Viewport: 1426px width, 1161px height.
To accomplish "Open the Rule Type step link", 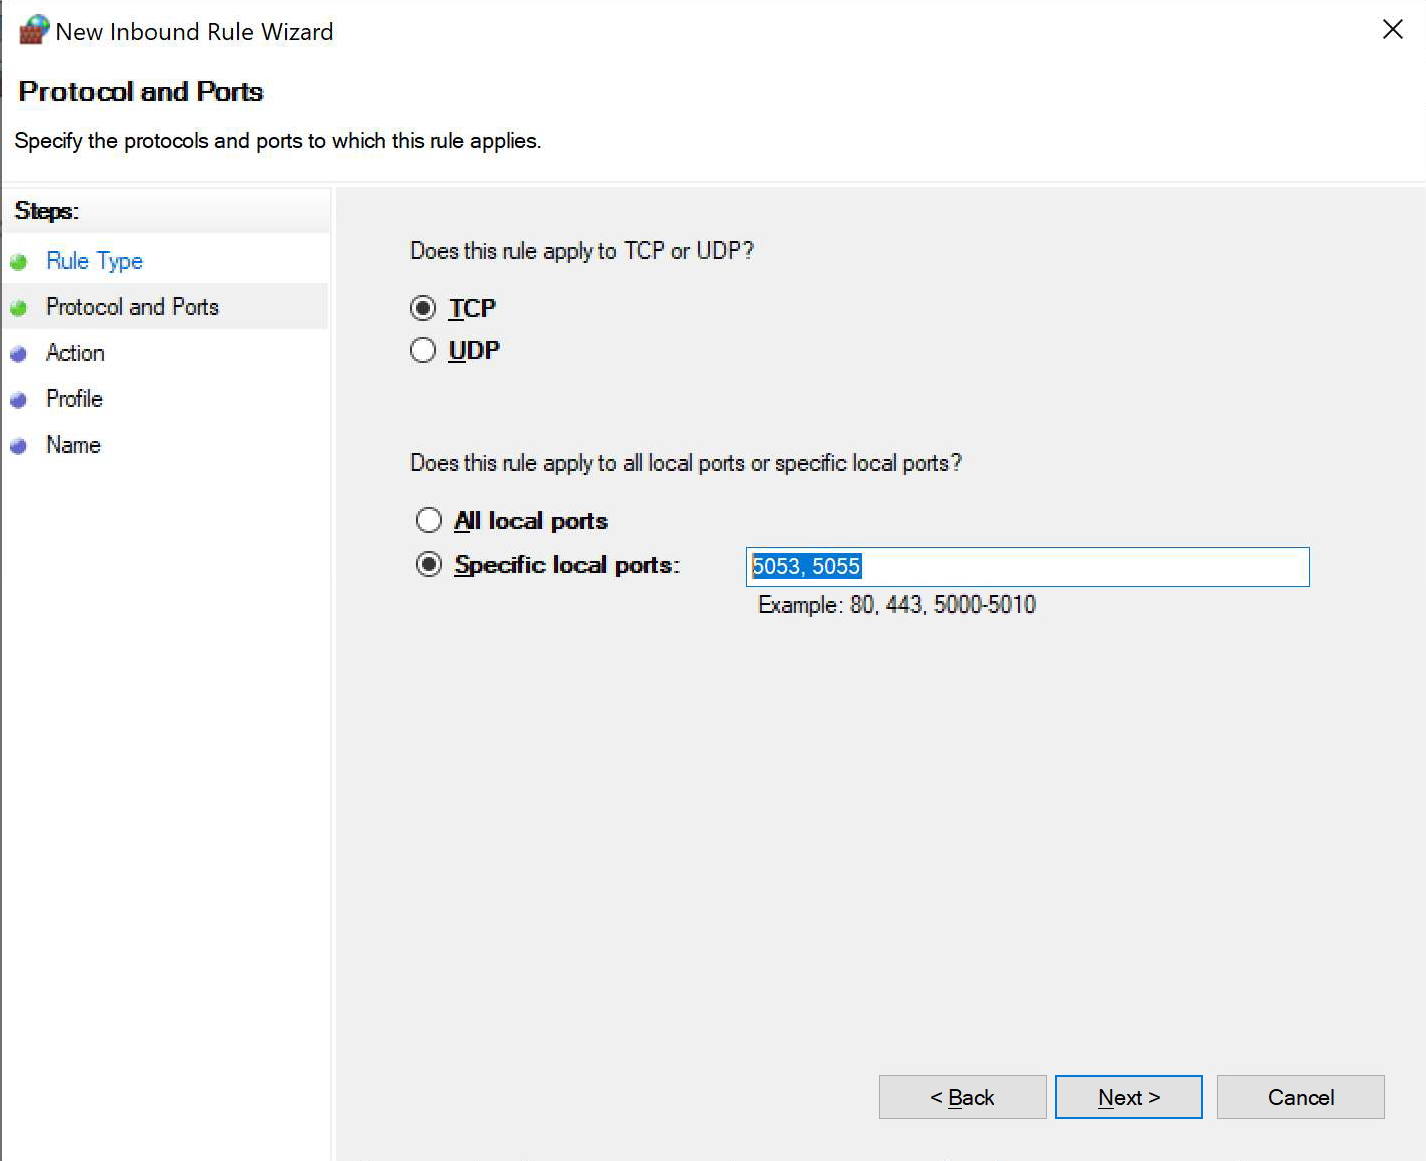I will pos(94,261).
